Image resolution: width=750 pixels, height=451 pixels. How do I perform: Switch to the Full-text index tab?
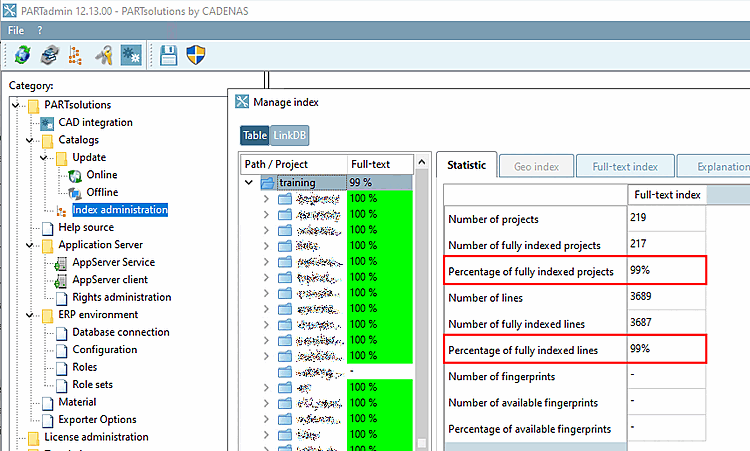625,166
